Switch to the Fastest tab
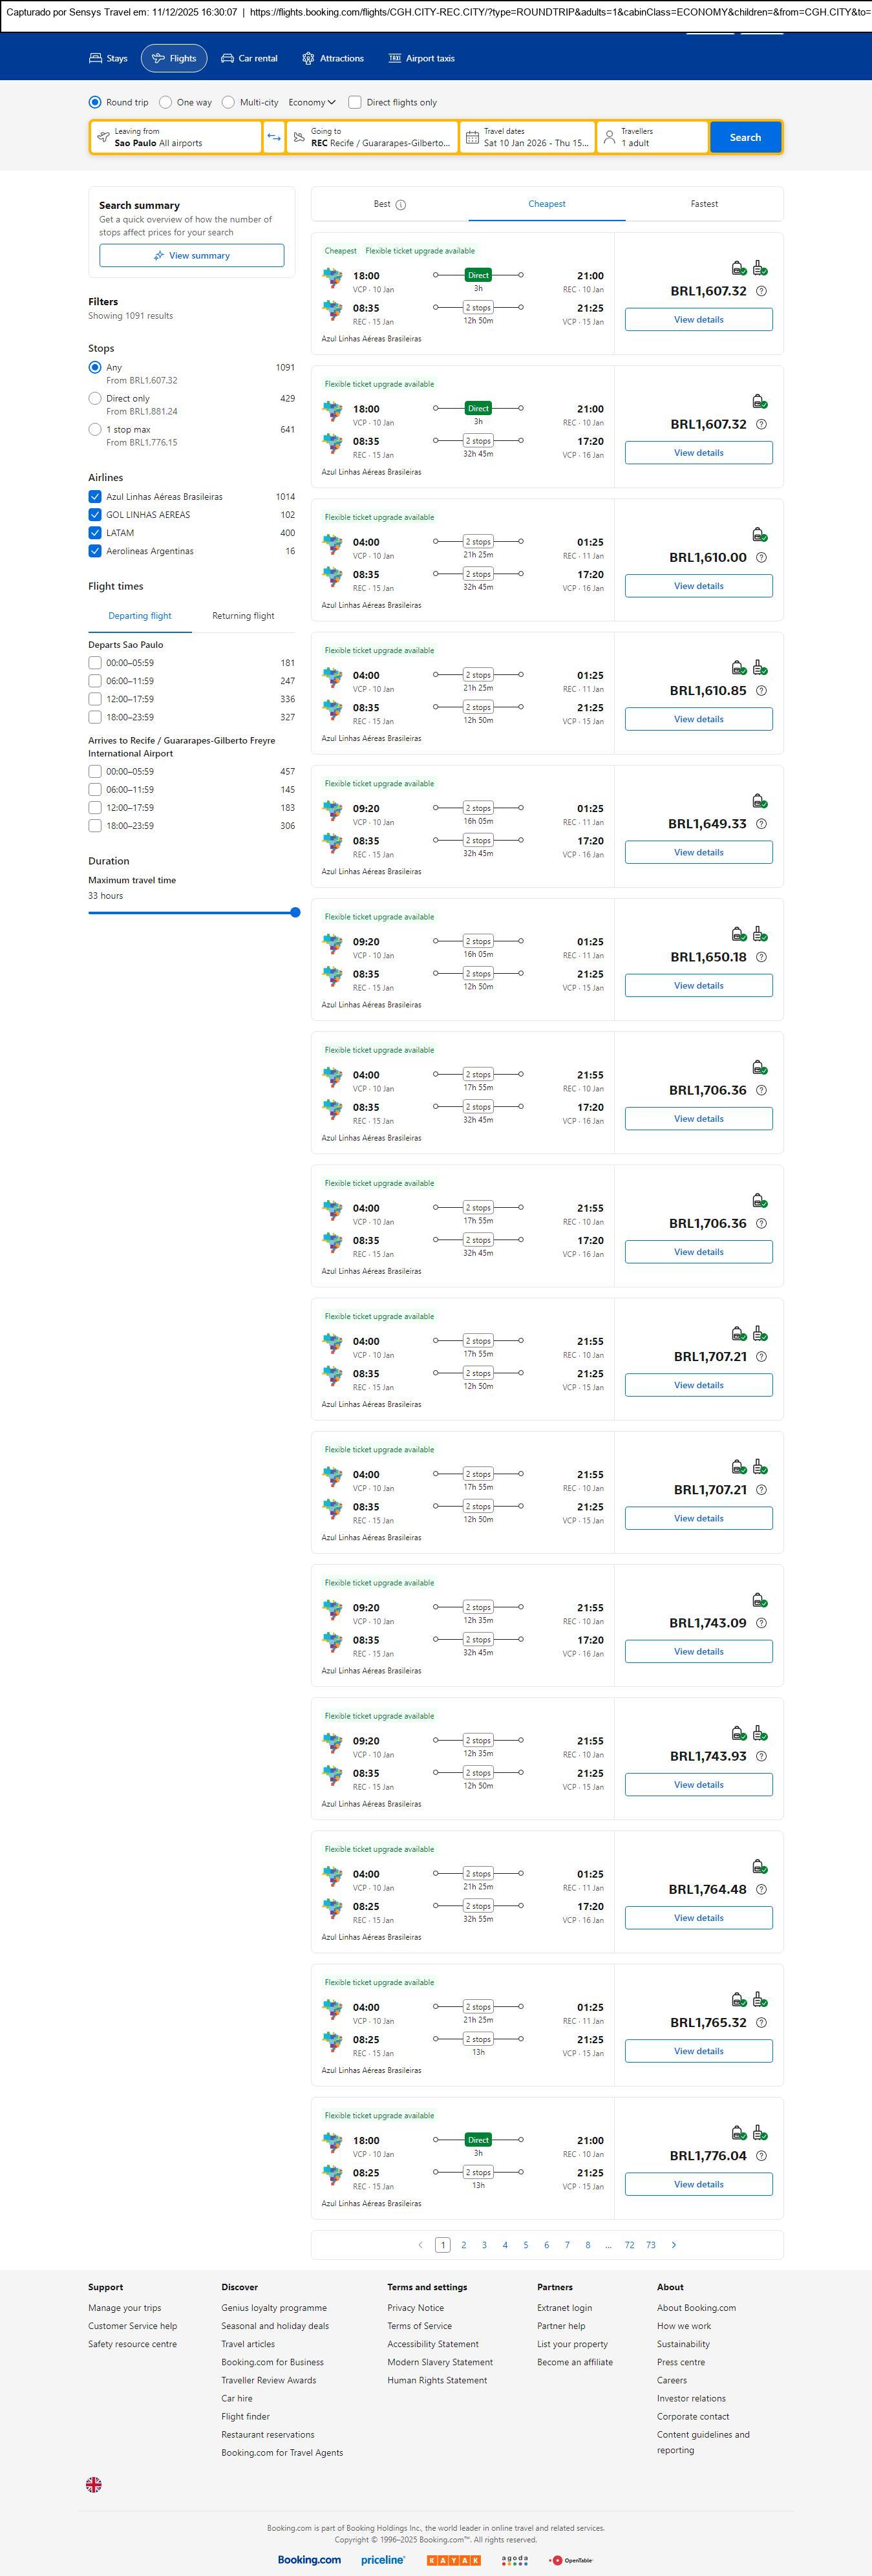872x2576 pixels. (x=704, y=204)
